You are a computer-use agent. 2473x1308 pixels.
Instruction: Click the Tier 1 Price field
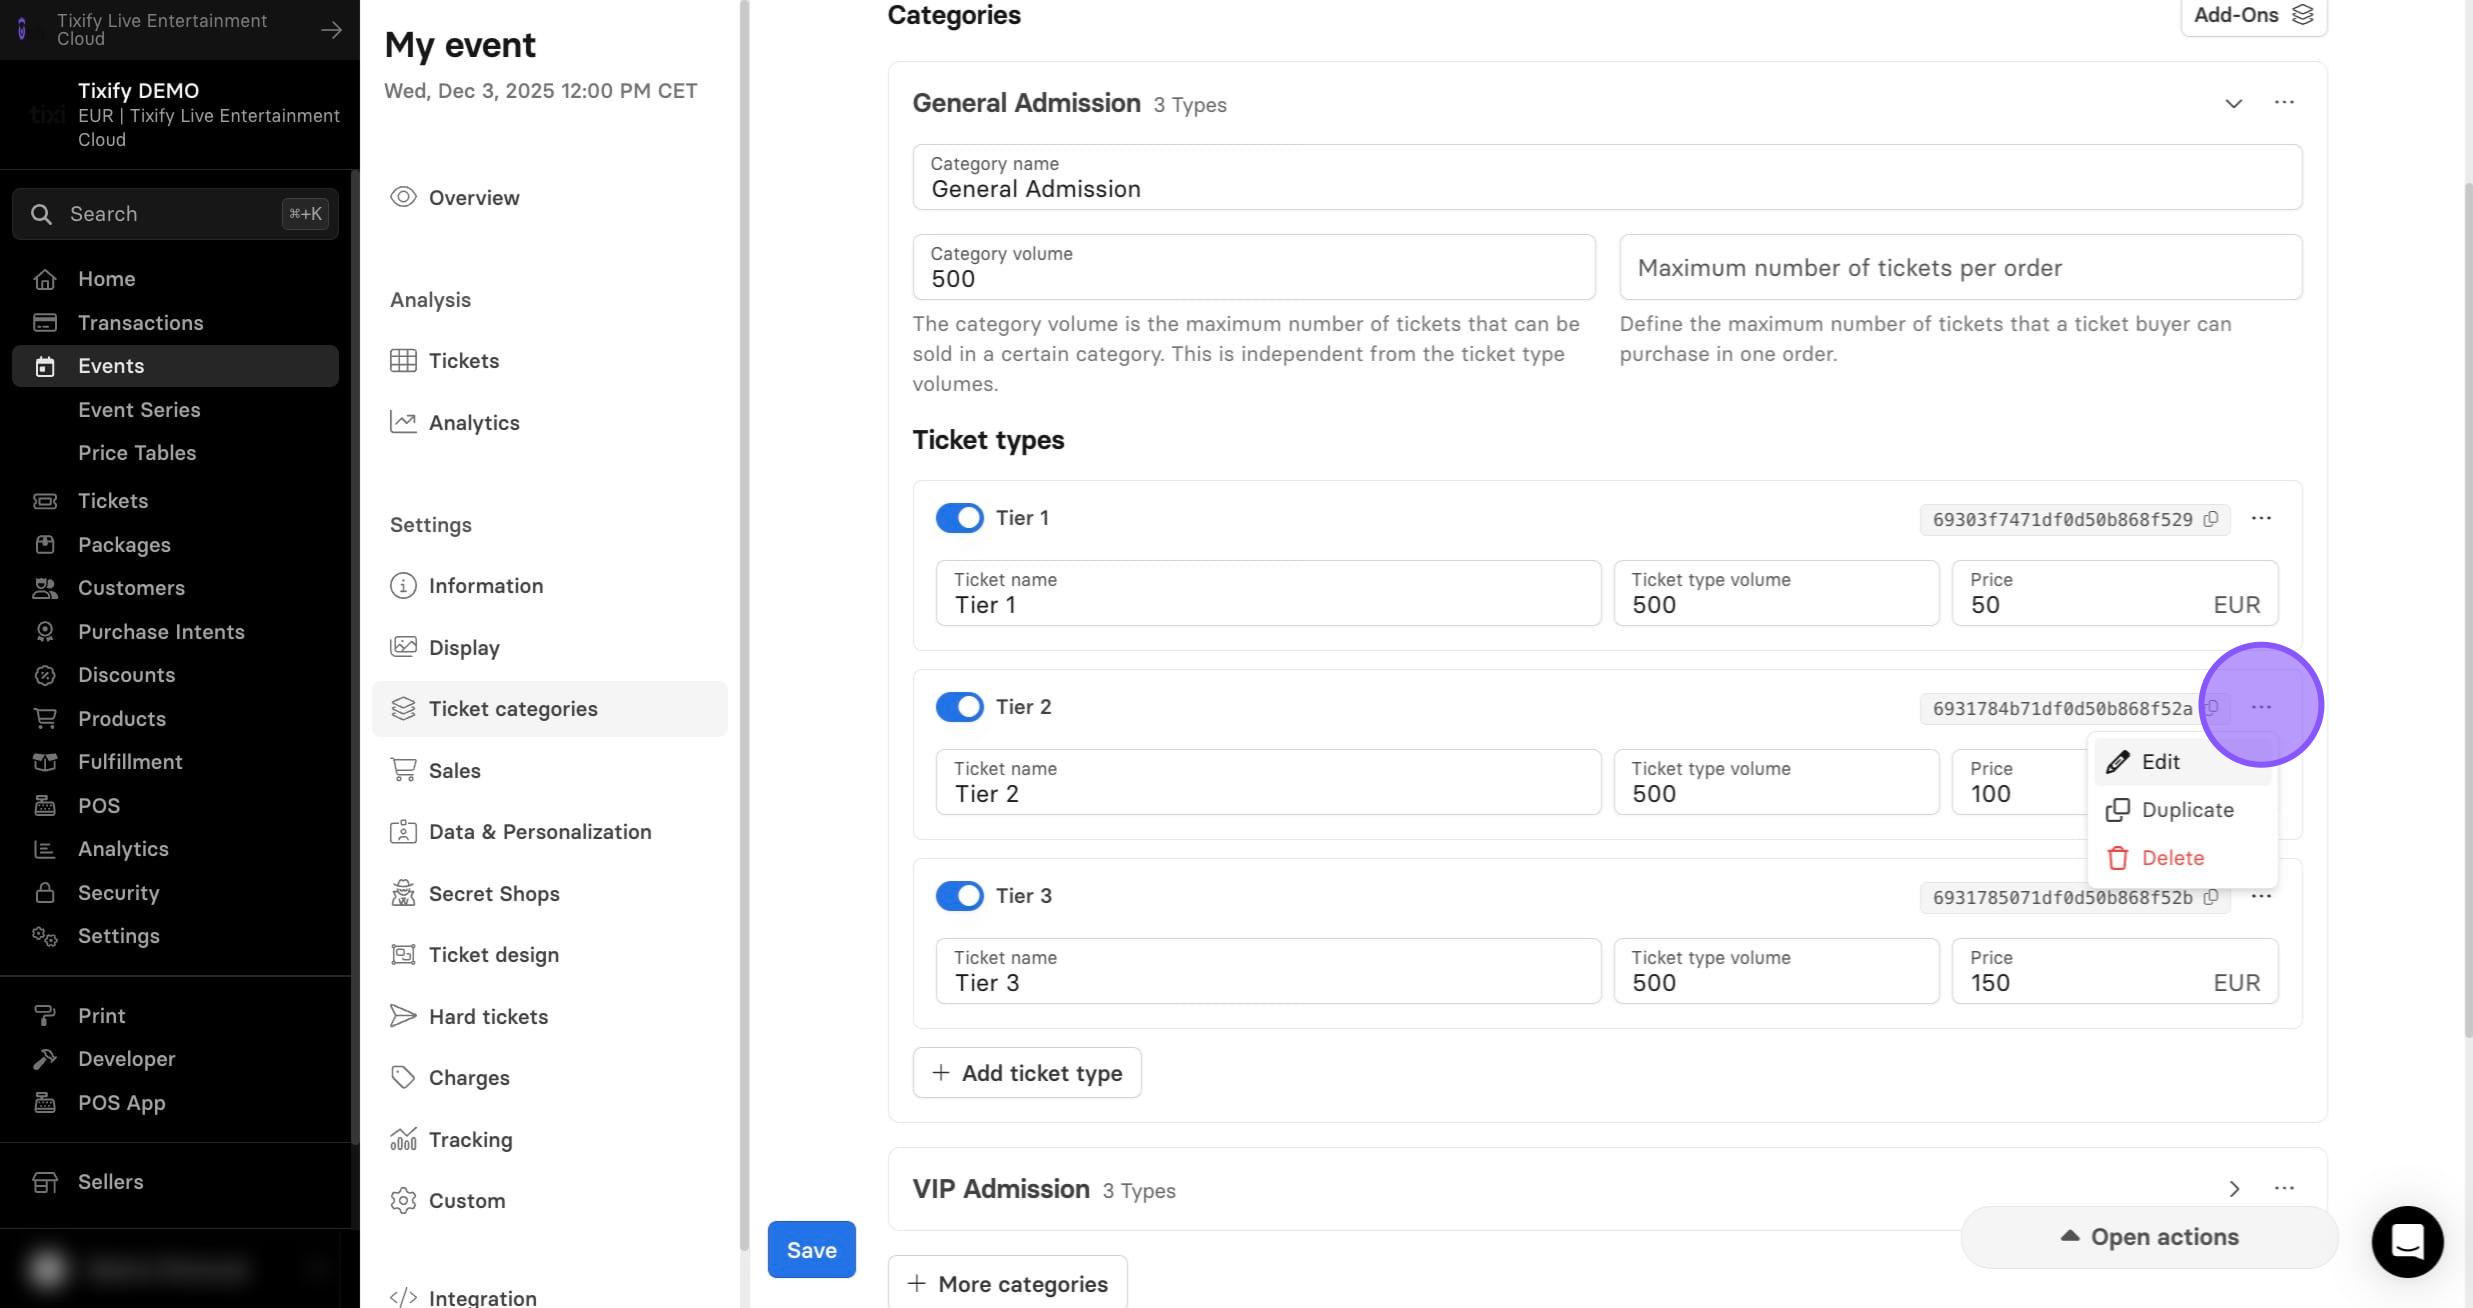tap(2114, 593)
